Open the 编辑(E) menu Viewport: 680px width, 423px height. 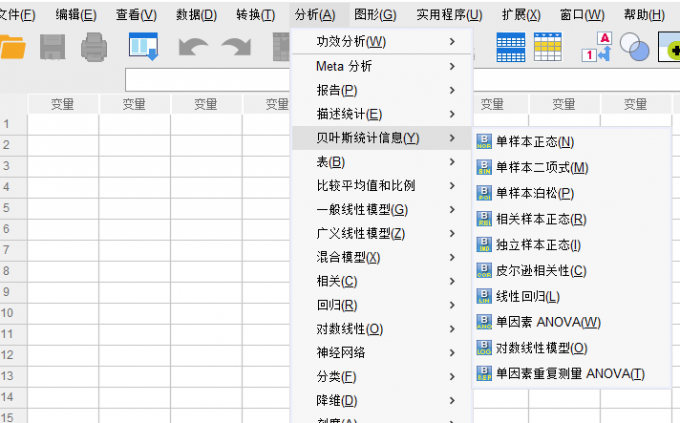(x=76, y=15)
